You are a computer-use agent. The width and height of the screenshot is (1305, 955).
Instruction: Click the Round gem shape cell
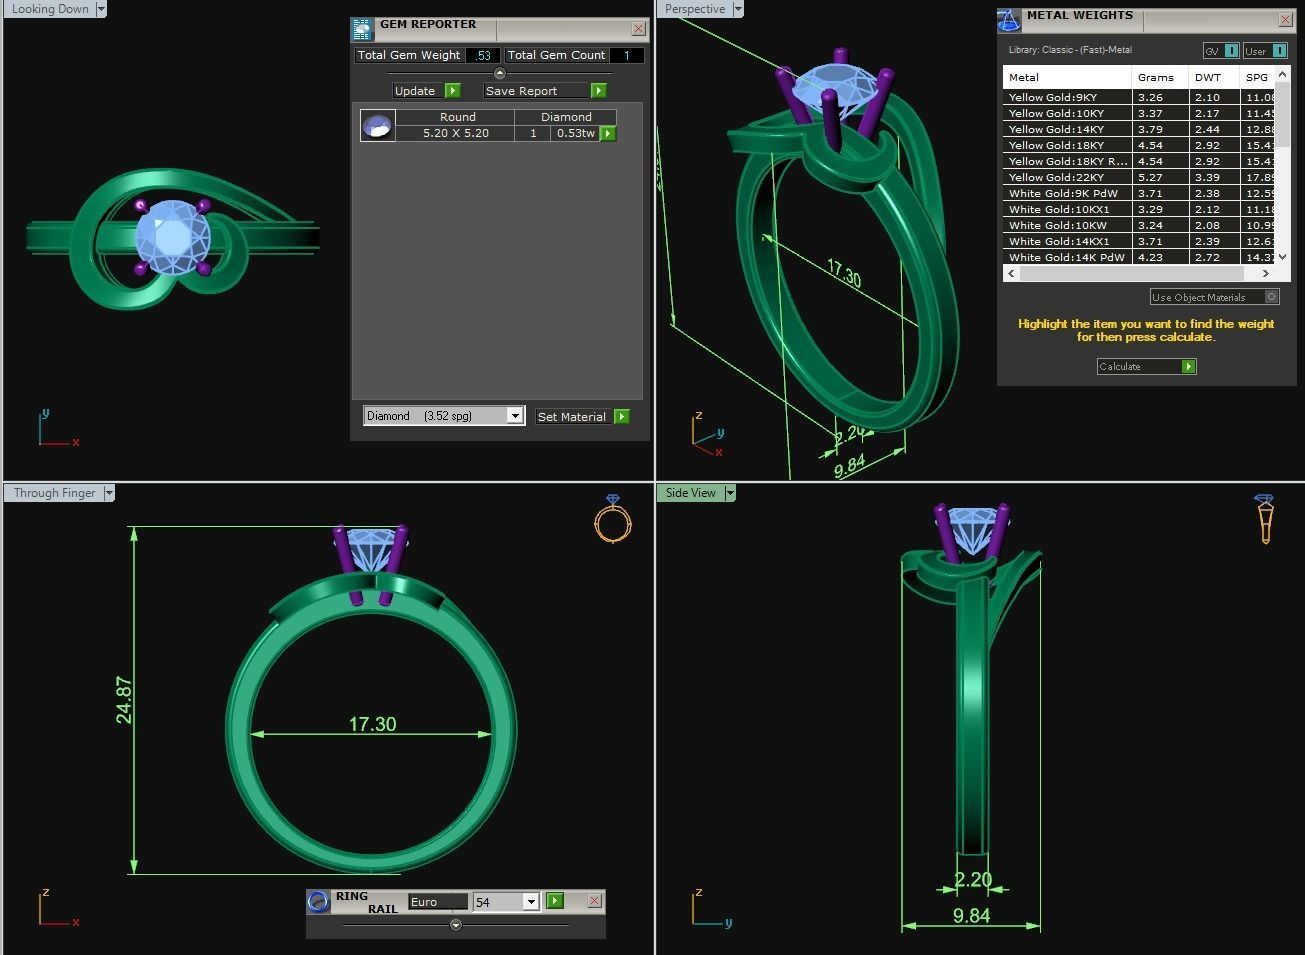(457, 117)
